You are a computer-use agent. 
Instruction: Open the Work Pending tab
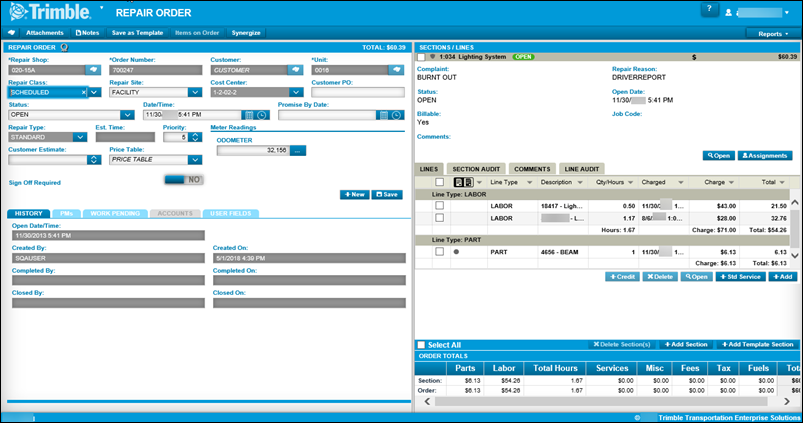[114, 213]
